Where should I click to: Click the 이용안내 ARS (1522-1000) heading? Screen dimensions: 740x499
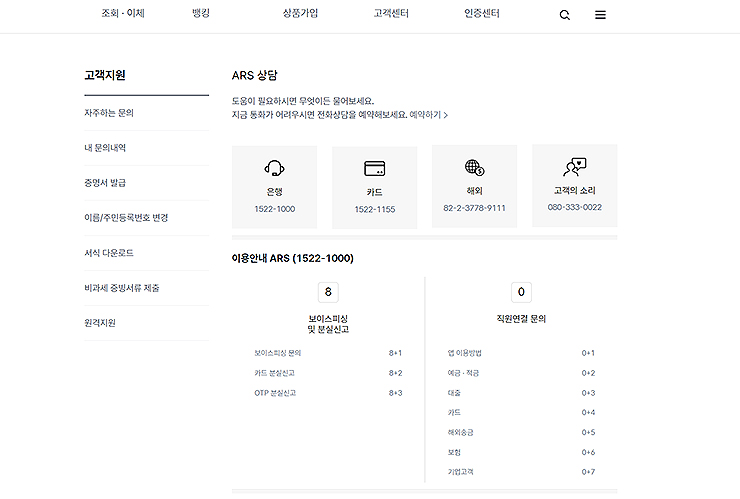(x=293, y=258)
